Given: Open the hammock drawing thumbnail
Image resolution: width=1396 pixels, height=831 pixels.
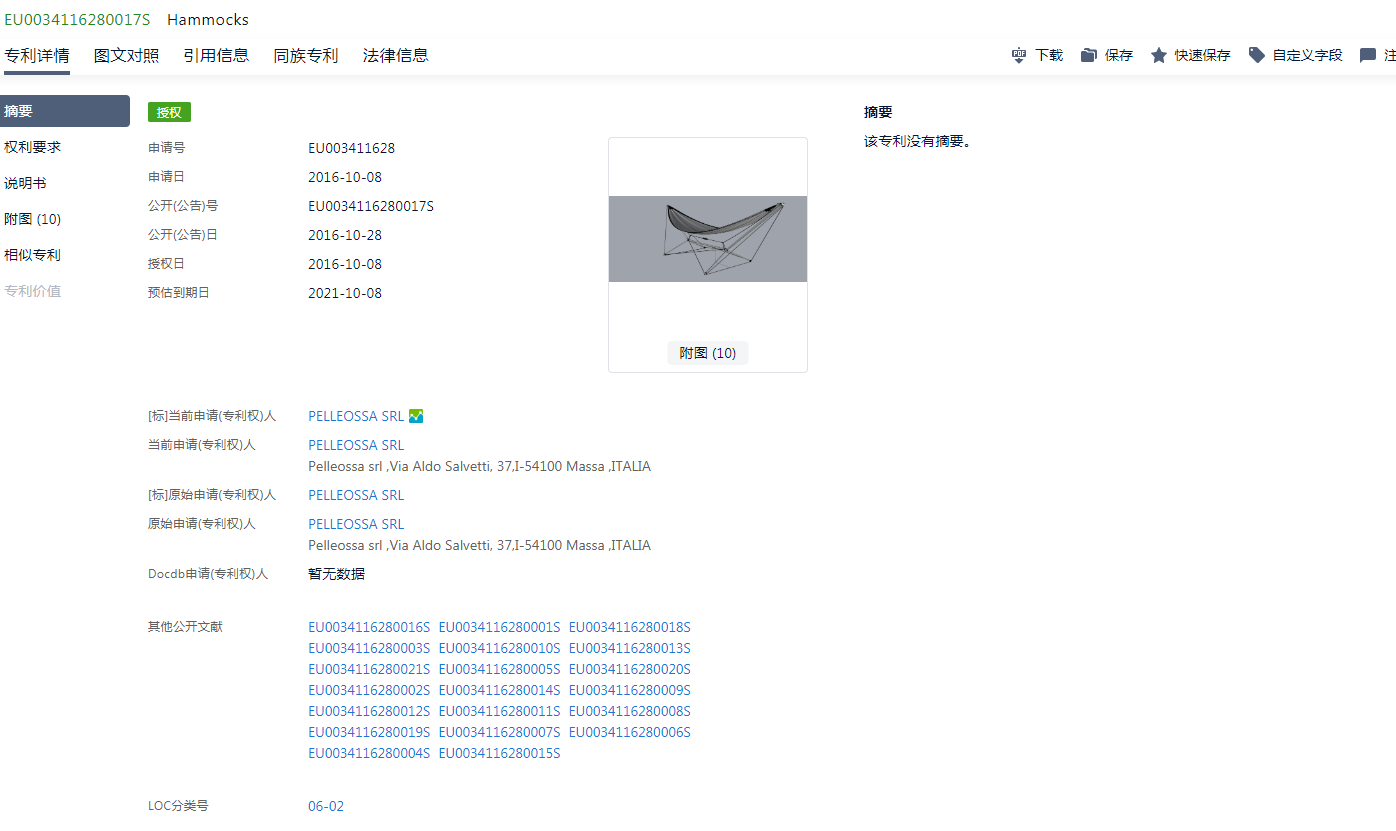Looking at the screenshot, I should click(708, 239).
